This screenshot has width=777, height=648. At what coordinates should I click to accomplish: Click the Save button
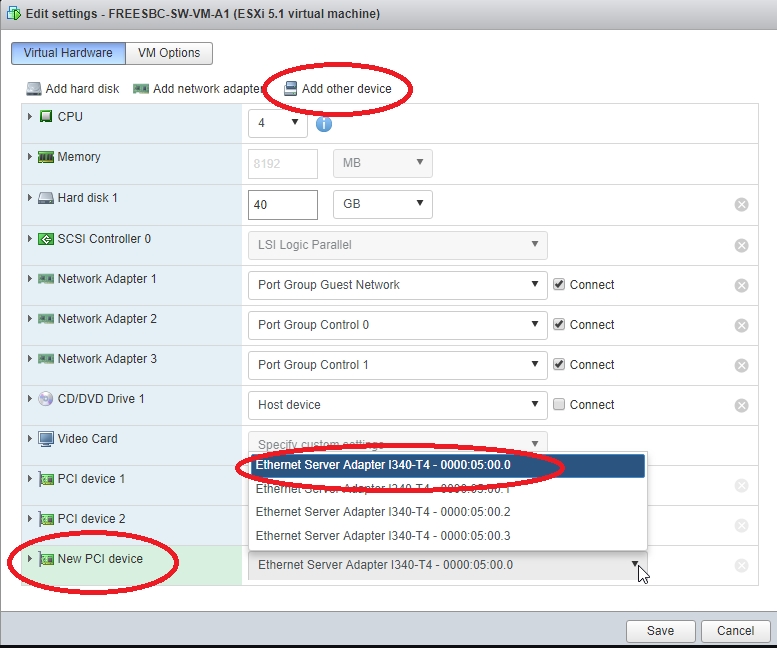coord(660,631)
